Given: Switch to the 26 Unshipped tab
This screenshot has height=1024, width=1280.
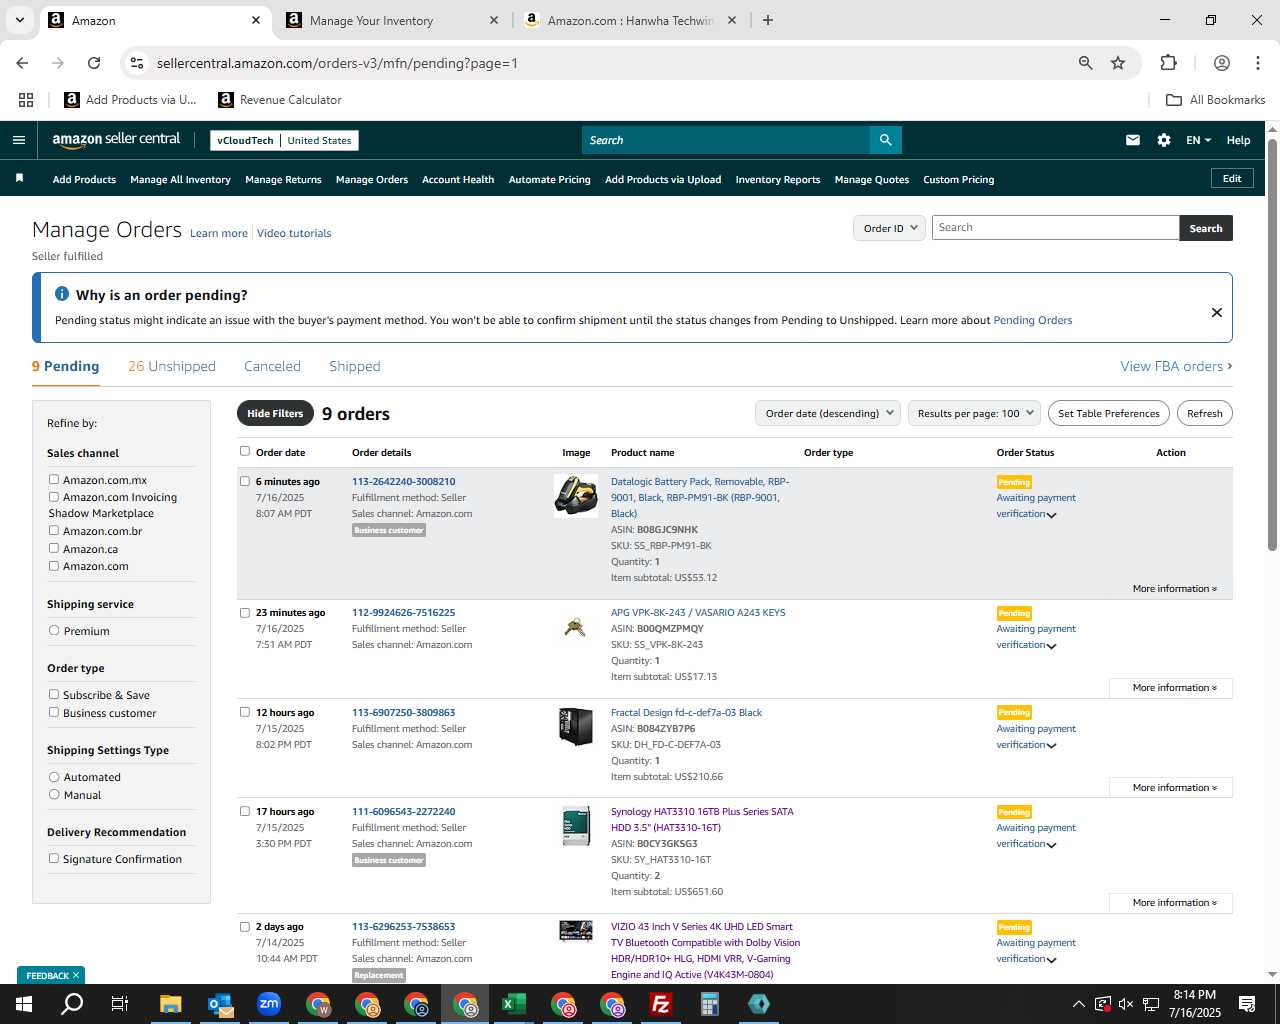Looking at the screenshot, I should coord(172,366).
